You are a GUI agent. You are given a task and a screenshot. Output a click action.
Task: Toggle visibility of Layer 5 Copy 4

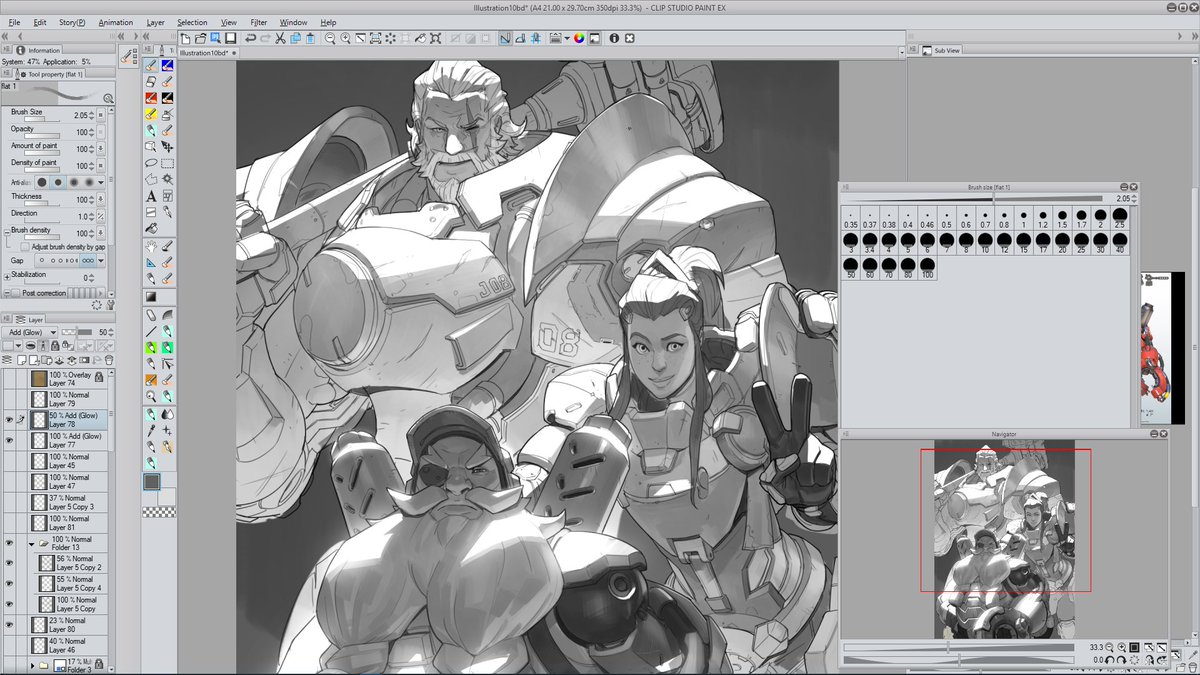[8, 584]
